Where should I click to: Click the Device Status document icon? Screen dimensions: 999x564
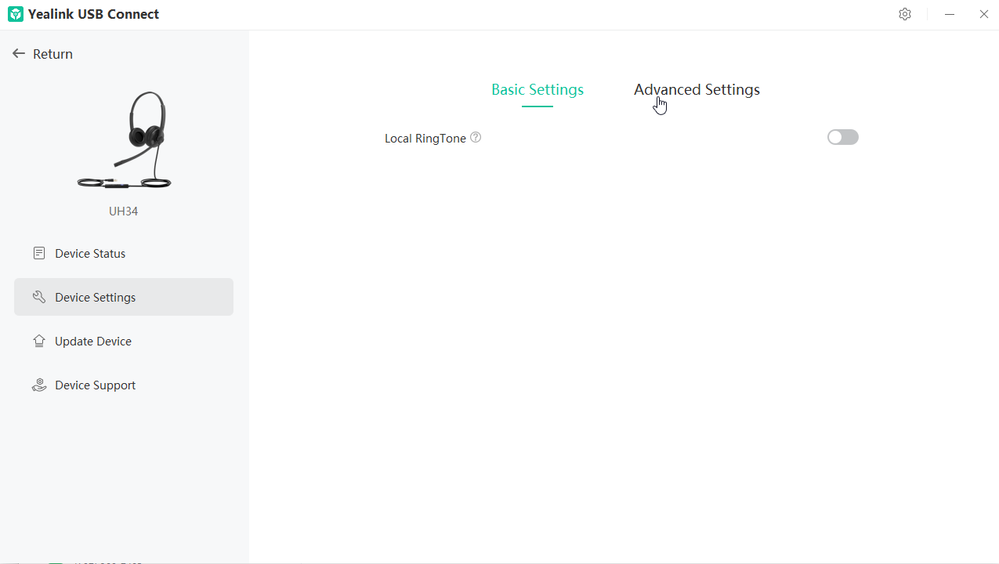[x=39, y=253]
